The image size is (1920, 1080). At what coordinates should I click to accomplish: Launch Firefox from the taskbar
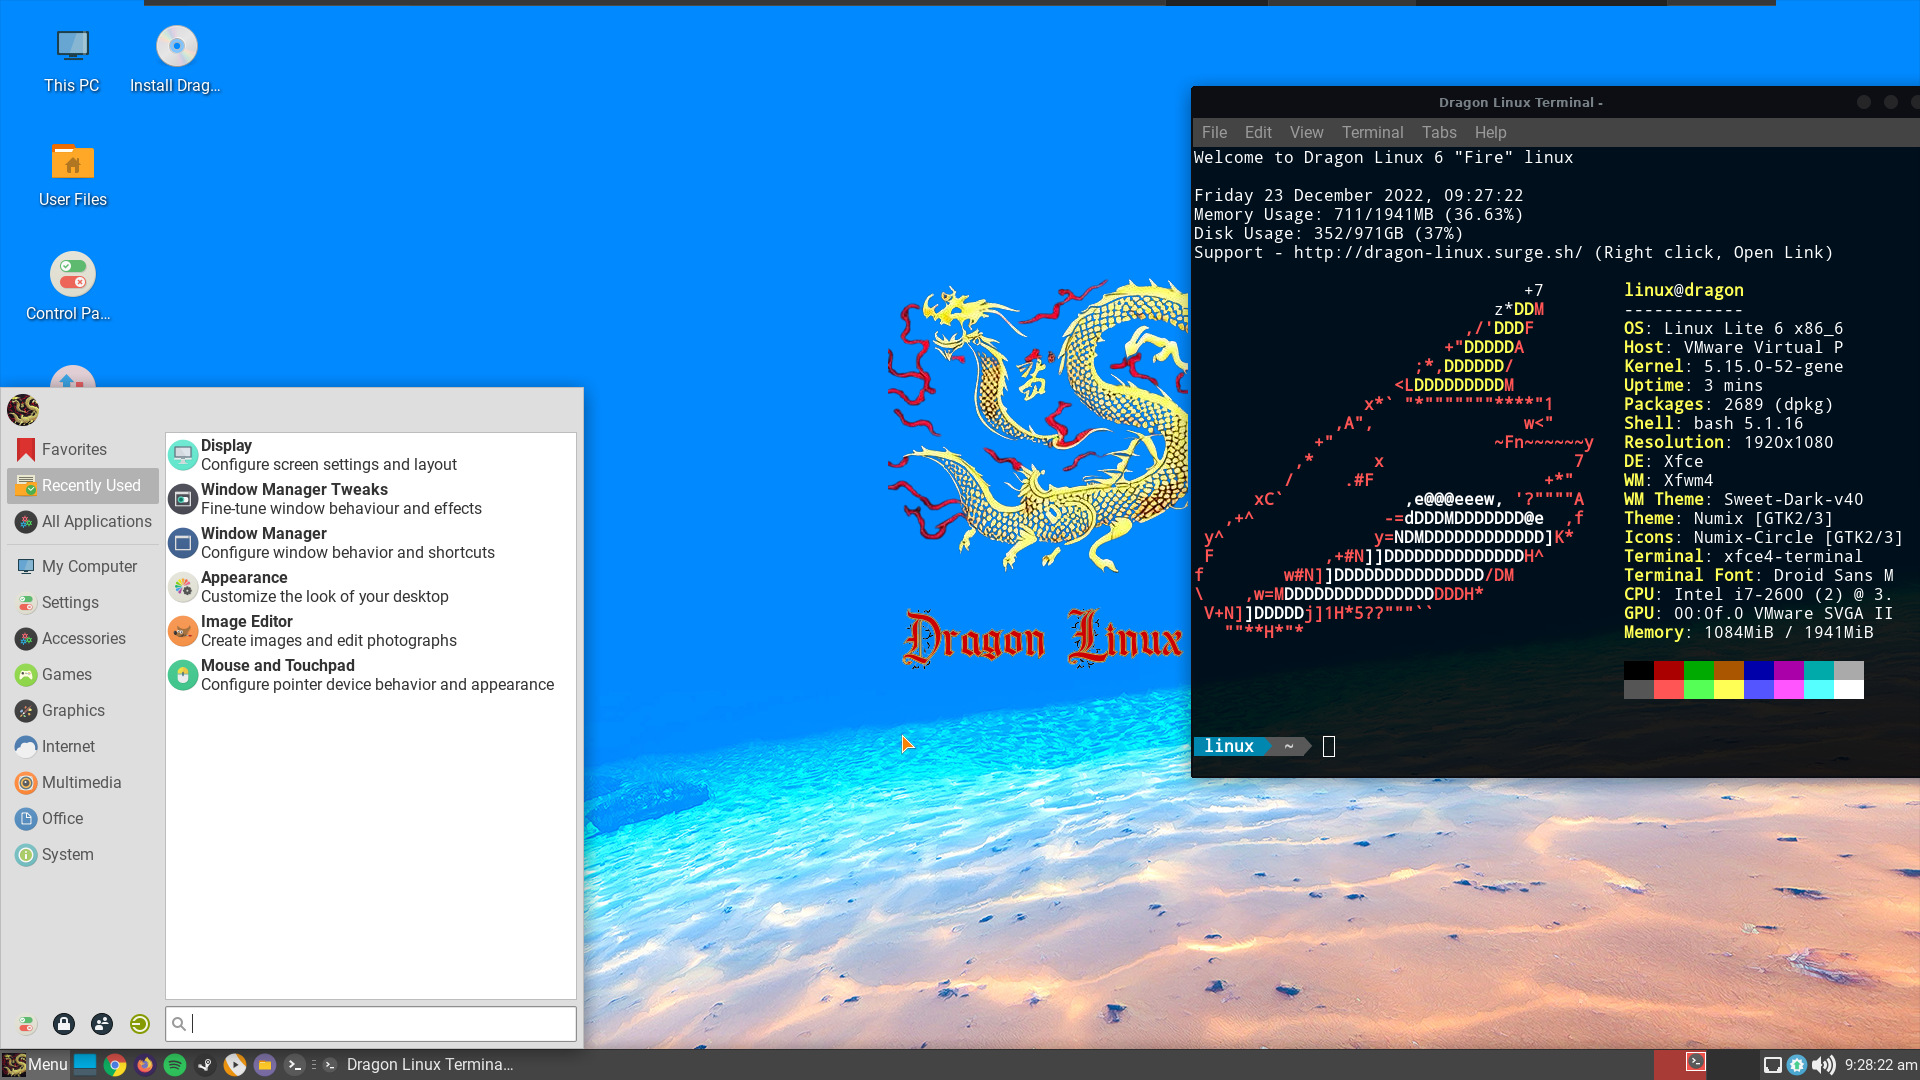145,1065
